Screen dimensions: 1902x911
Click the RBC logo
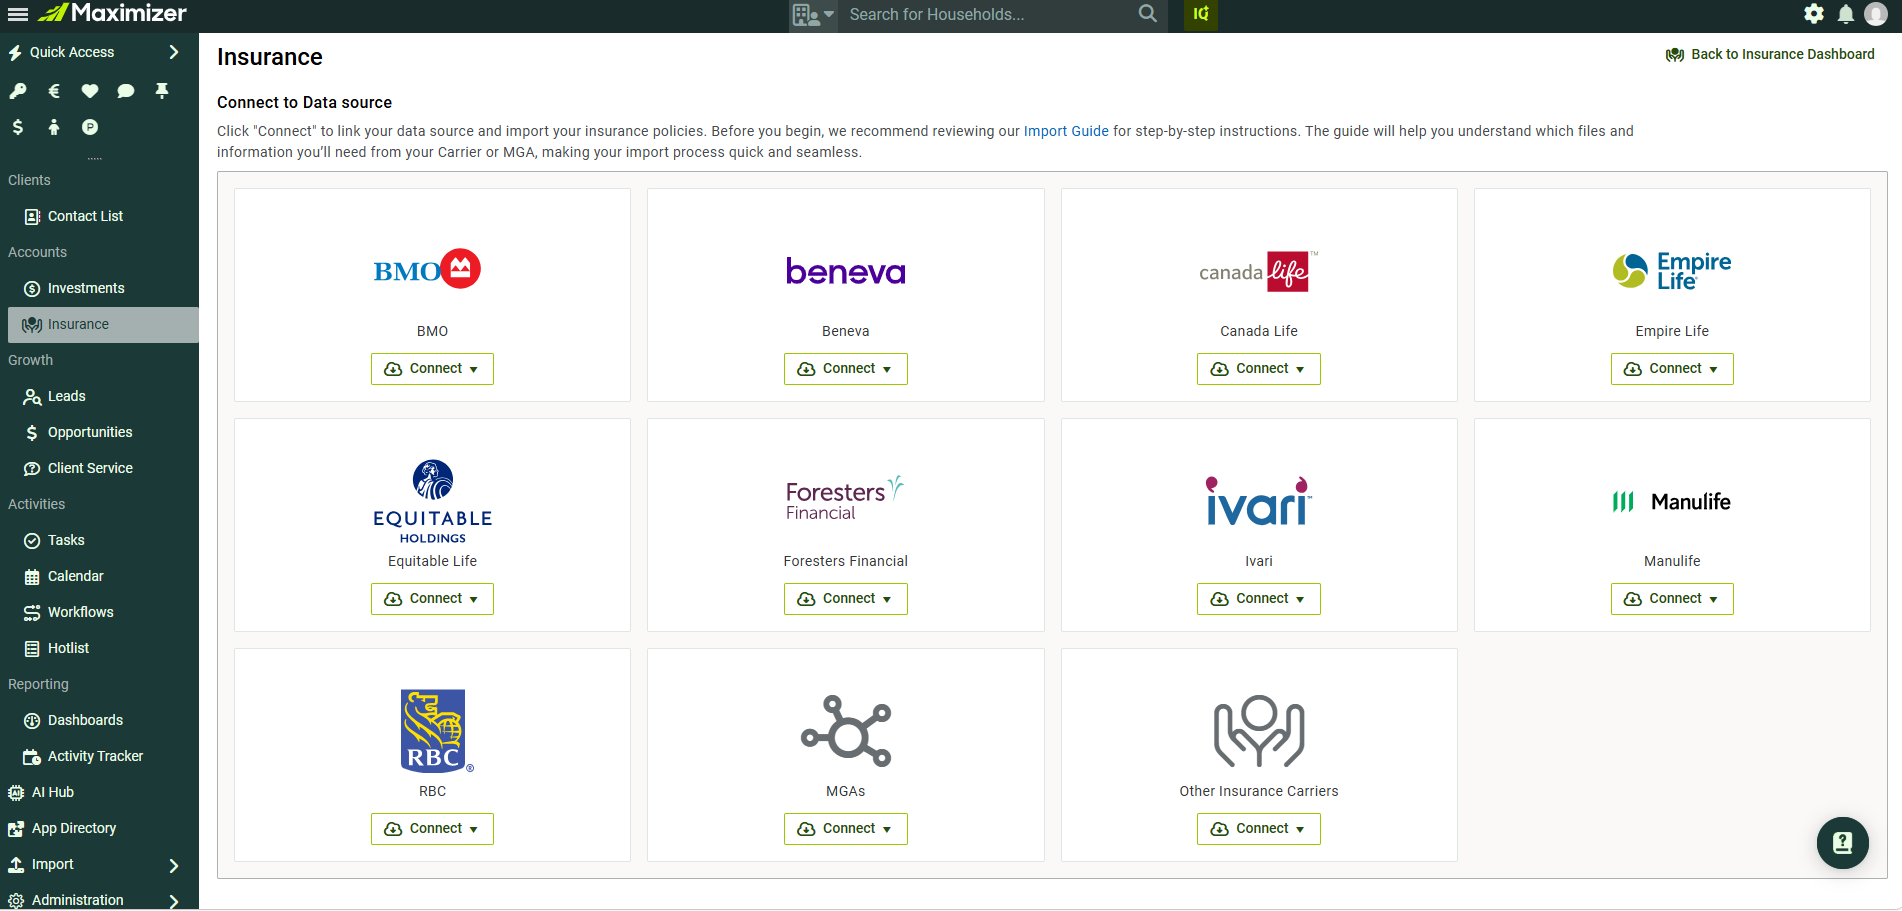437,731
